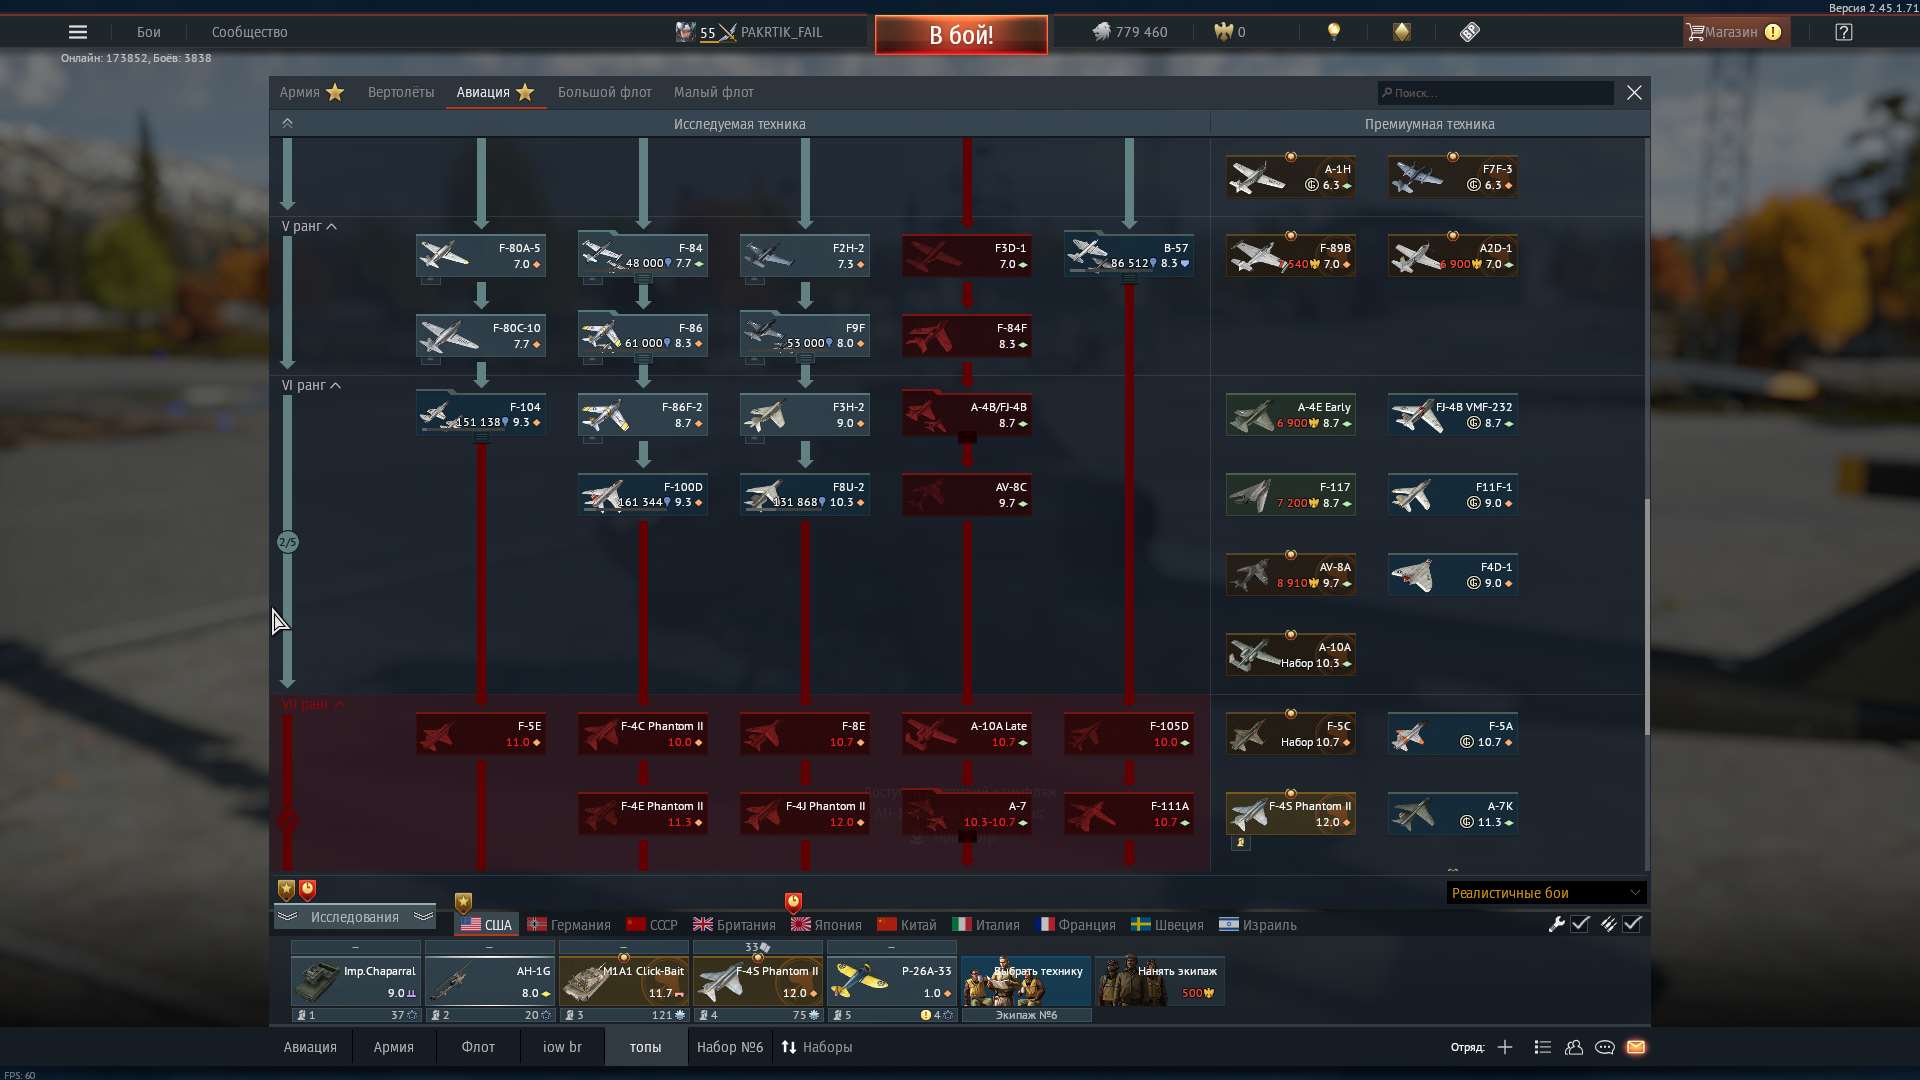Open the gold diamond inventory icon
Image resolution: width=1920 pixels, height=1080 pixels.
(x=1401, y=32)
